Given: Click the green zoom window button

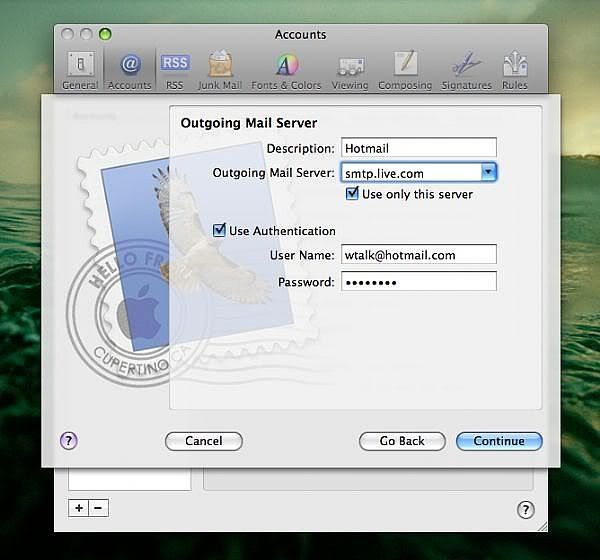Looking at the screenshot, I should coord(105,34).
